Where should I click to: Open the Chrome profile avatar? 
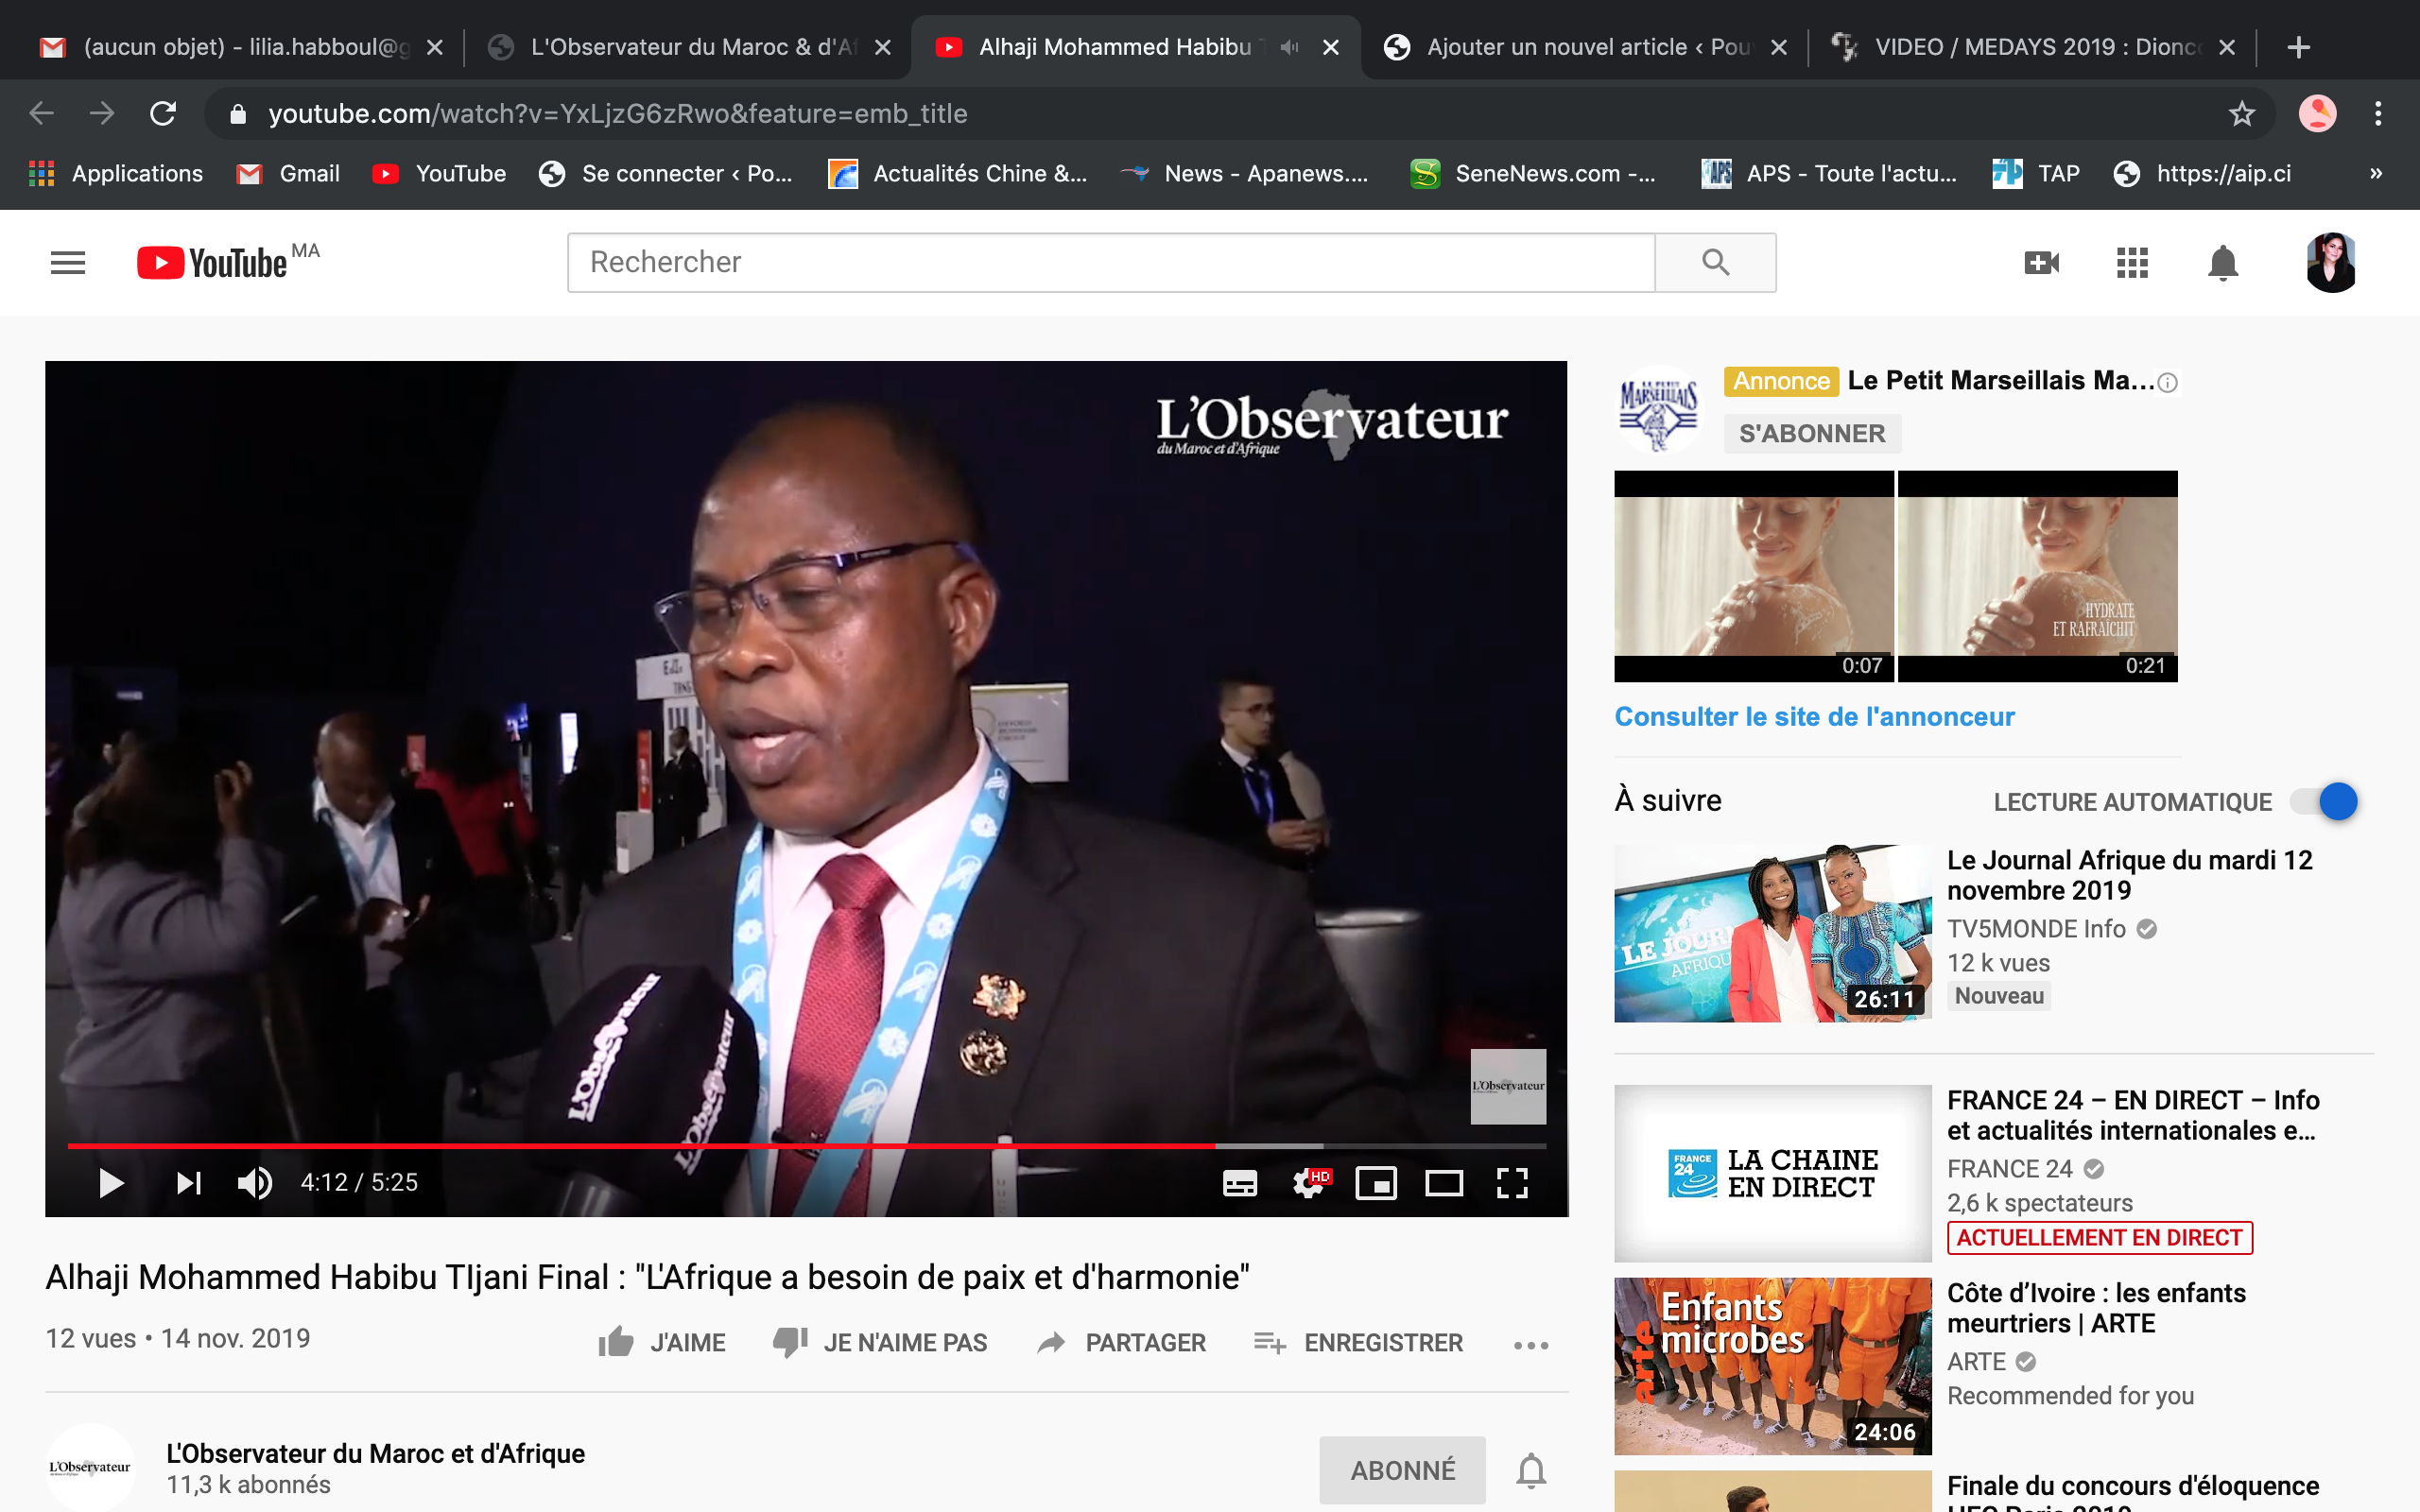tap(2318, 114)
